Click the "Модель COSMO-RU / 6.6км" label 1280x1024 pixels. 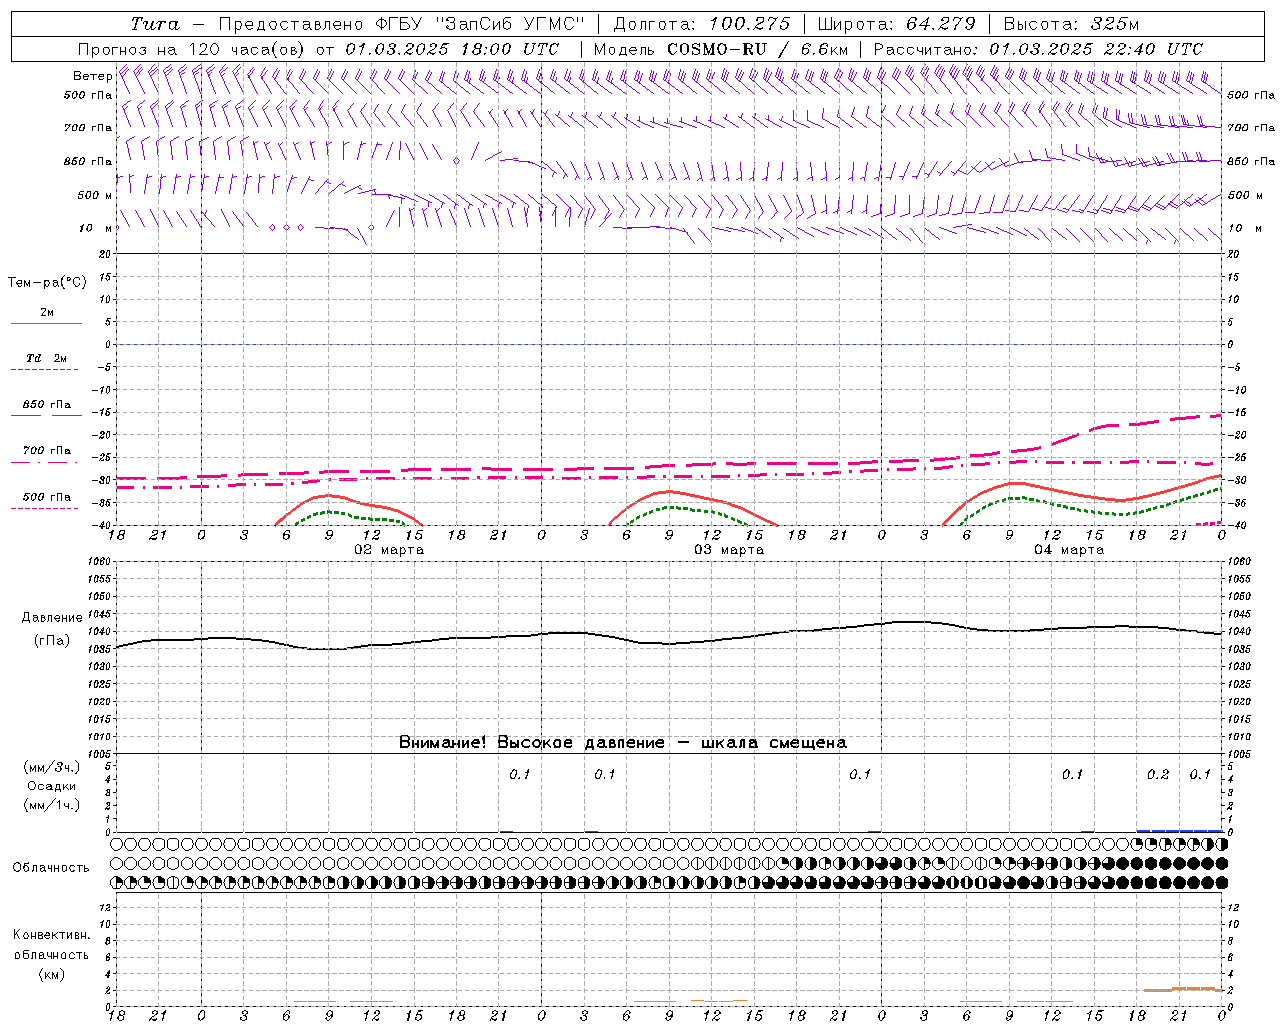(x=720, y=49)
